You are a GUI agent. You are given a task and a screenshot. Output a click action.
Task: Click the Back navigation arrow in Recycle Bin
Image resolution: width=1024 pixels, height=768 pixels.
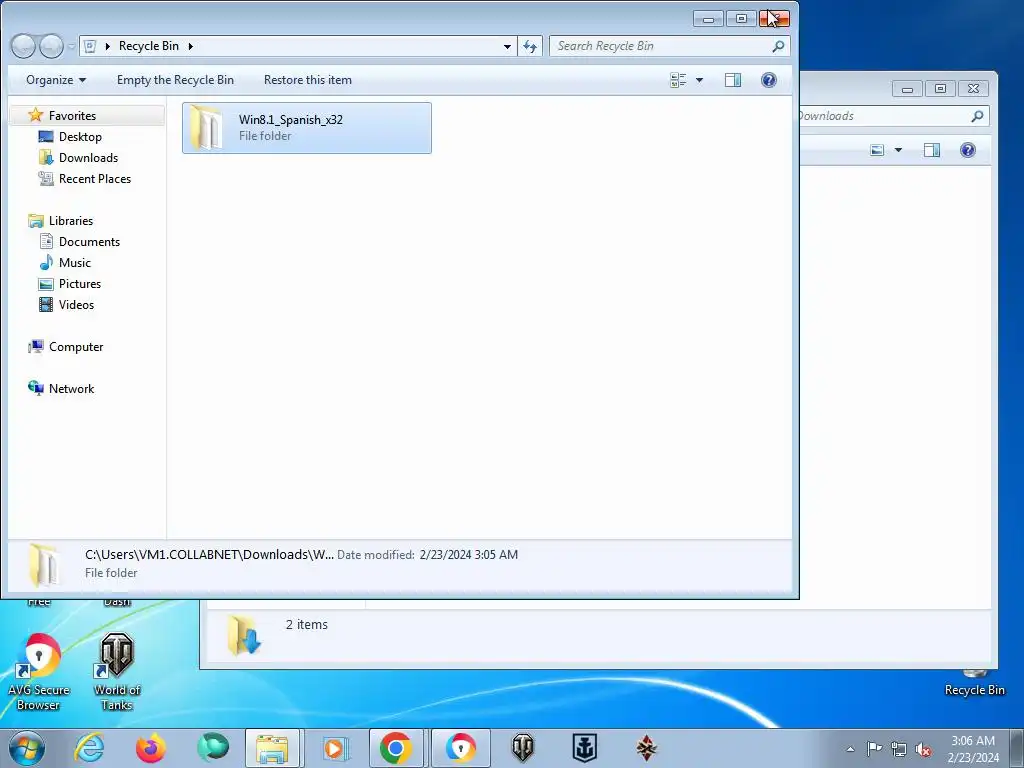click(x=23, y=46)
